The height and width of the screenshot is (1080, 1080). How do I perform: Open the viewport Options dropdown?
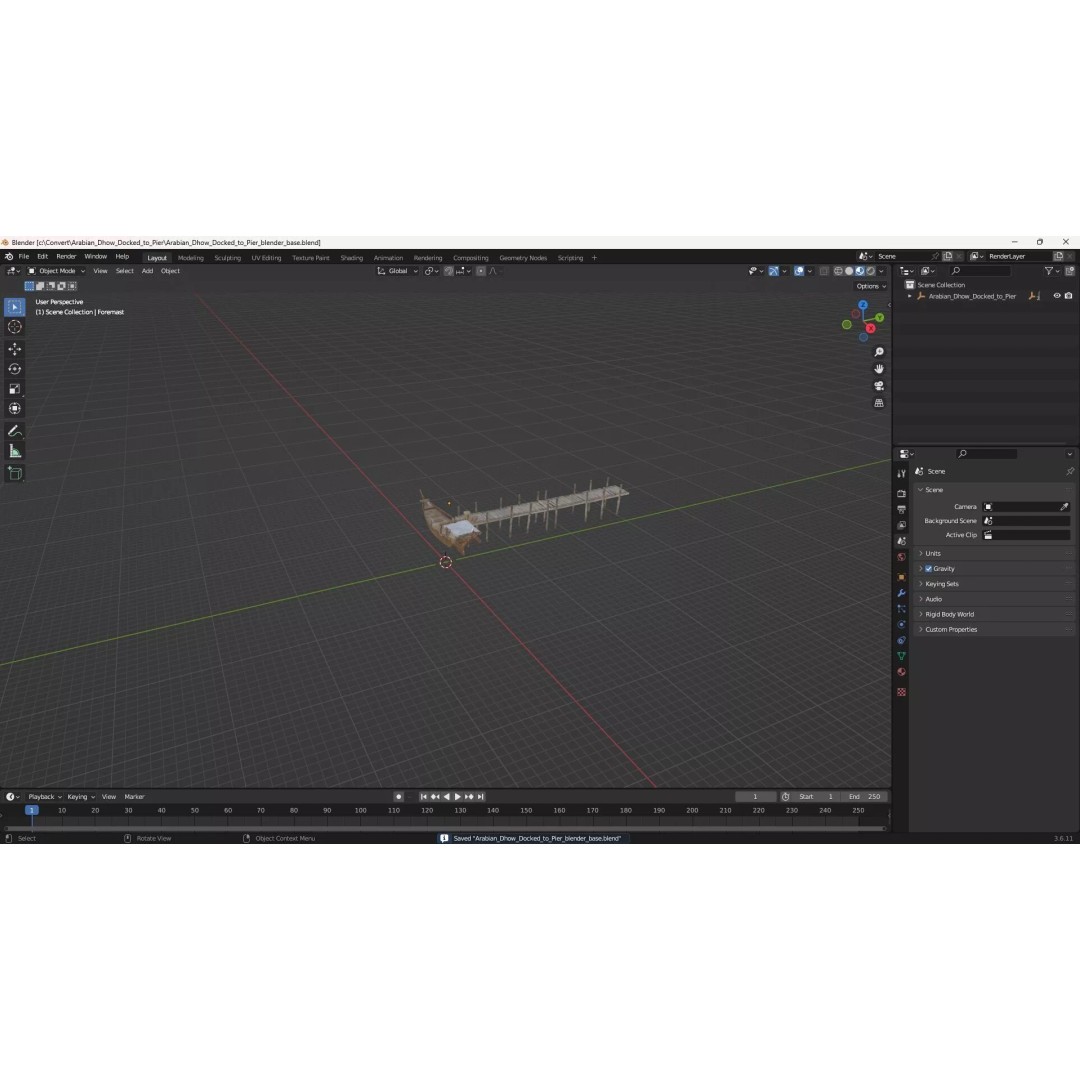pyautogui.click(x=871, y=287)
